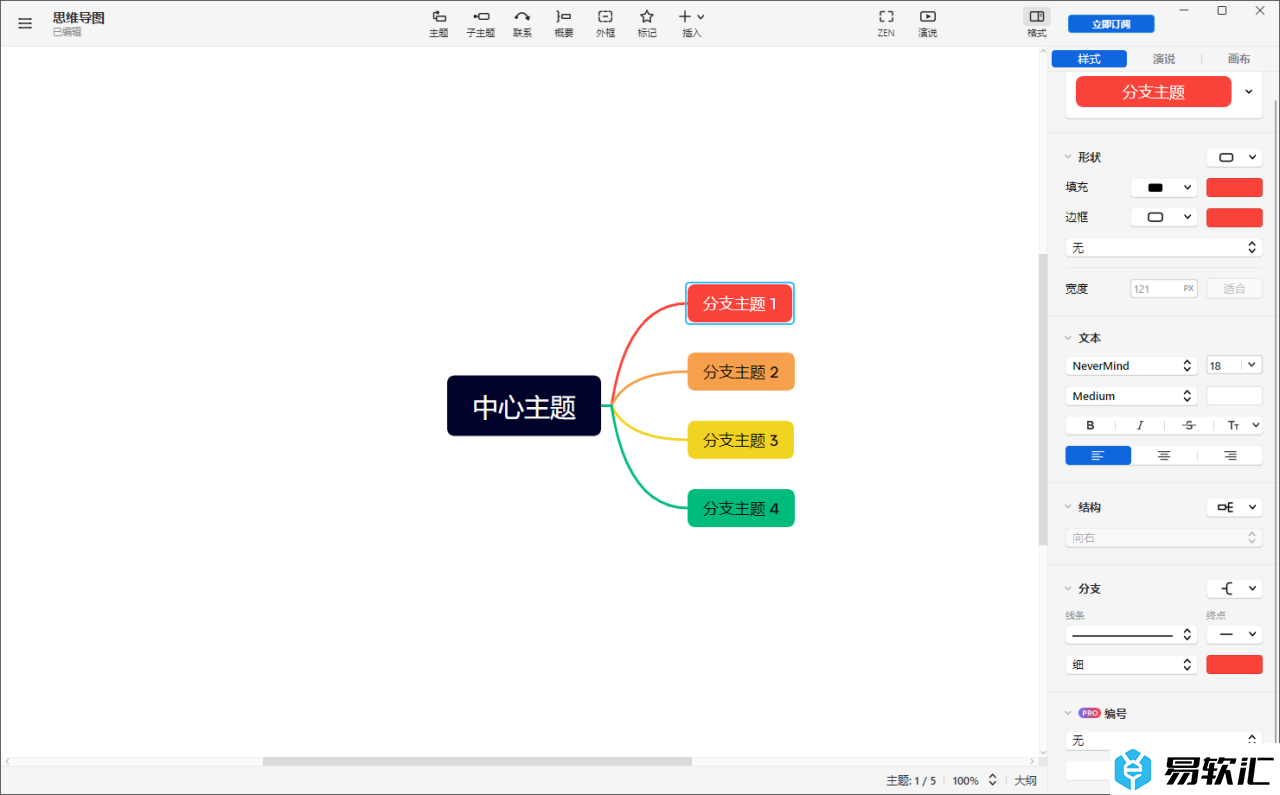Viewport: 1280px width, 795px height.
Task: Enter ZEN mode
Action: 886,23
